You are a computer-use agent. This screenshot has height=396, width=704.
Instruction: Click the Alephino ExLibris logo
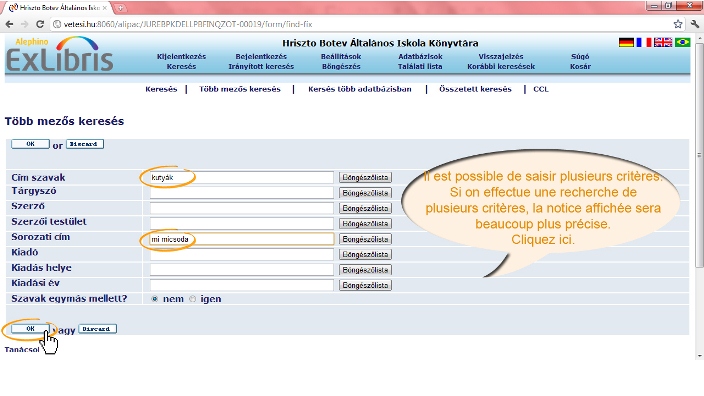tap(59, 55)
